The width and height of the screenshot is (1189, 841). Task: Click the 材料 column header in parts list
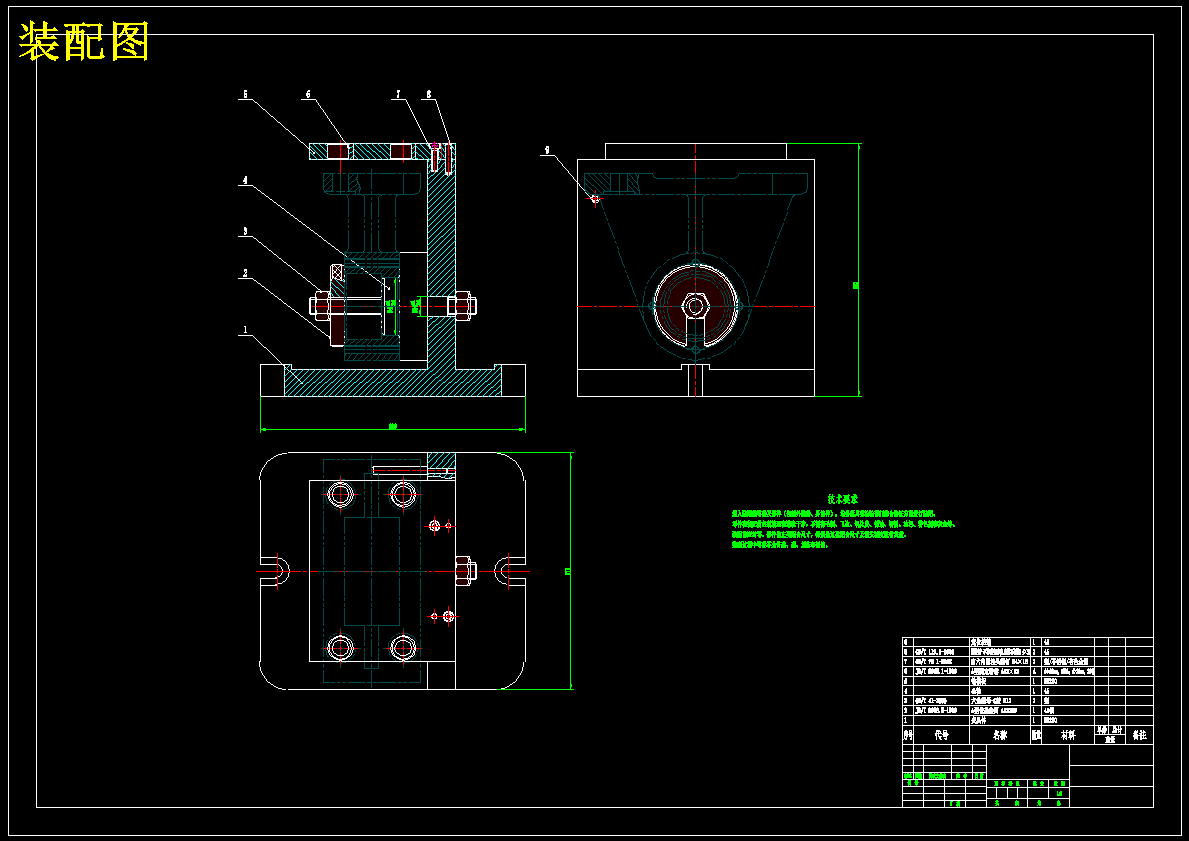[1068, 735]
